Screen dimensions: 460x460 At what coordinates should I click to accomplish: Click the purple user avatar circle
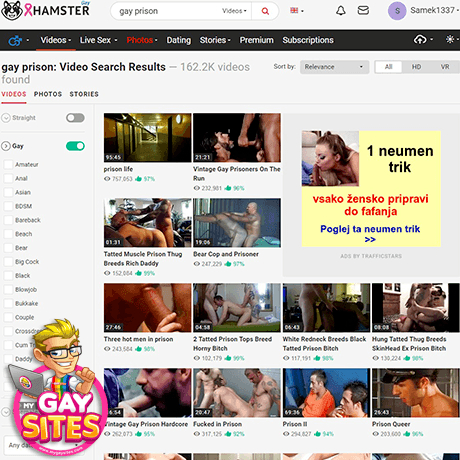397,11
